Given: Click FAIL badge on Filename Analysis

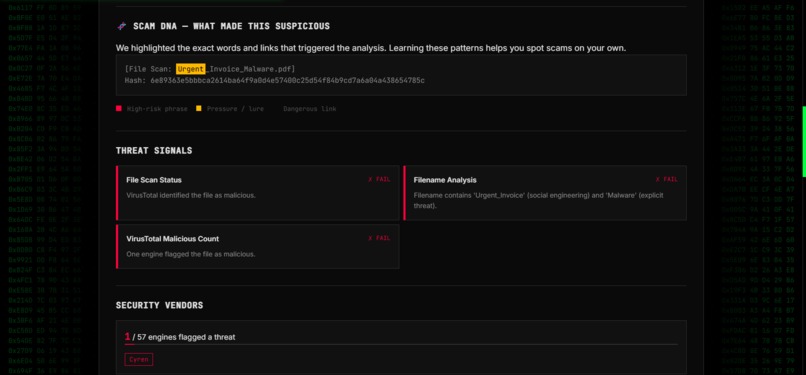Looking at the screenshot, I should click(666, 179).
